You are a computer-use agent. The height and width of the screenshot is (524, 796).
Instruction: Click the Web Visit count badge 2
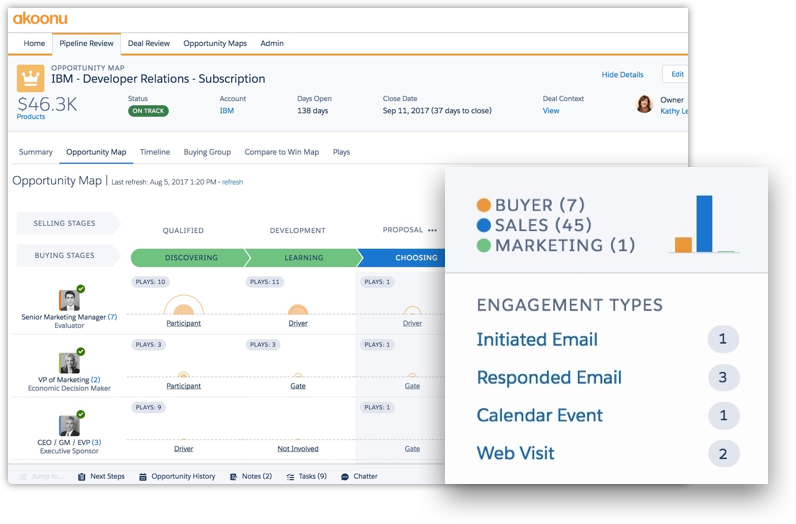coord(723,454)
